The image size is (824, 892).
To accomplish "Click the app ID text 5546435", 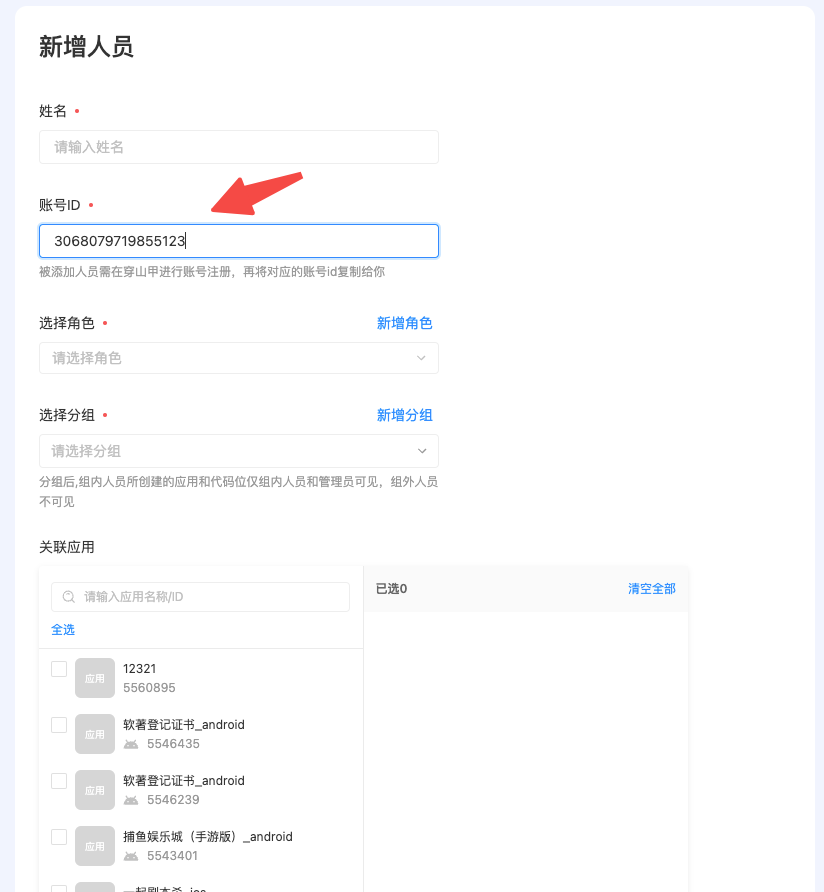I will [x=174, y=744].
